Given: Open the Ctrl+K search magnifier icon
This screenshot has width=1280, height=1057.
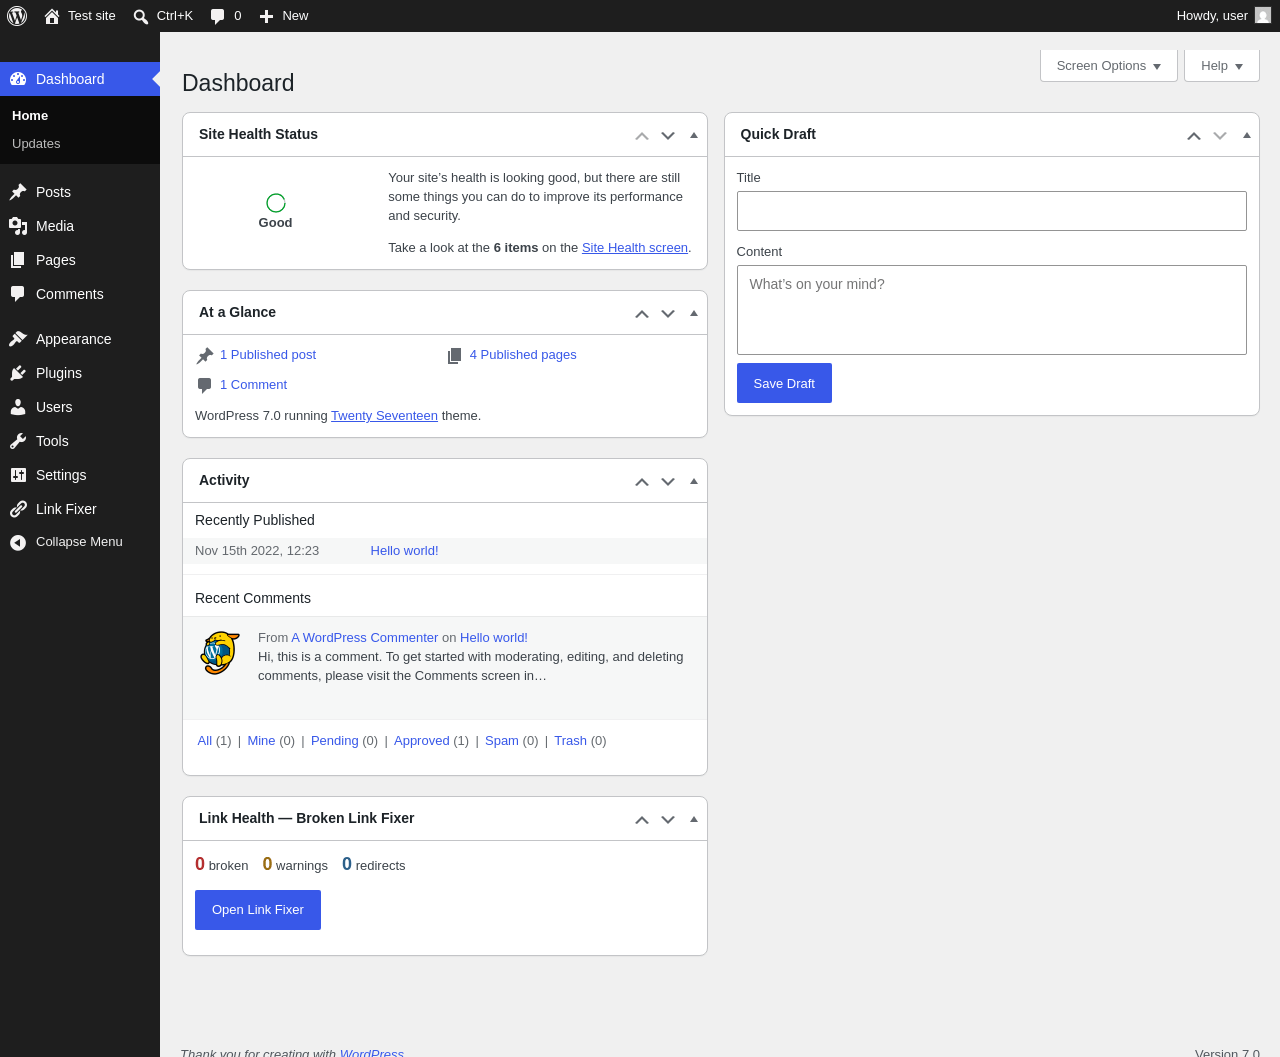Looking at the screenshot, I should tap(141, 17).
